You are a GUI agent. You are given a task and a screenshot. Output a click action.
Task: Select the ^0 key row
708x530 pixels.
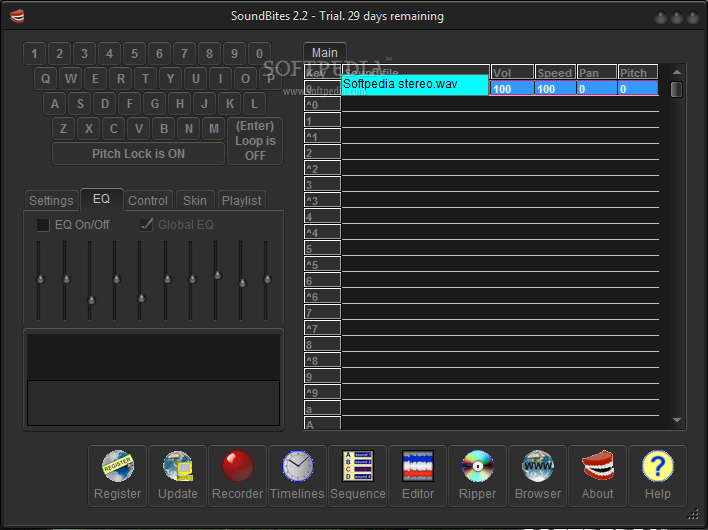(322, 104)
